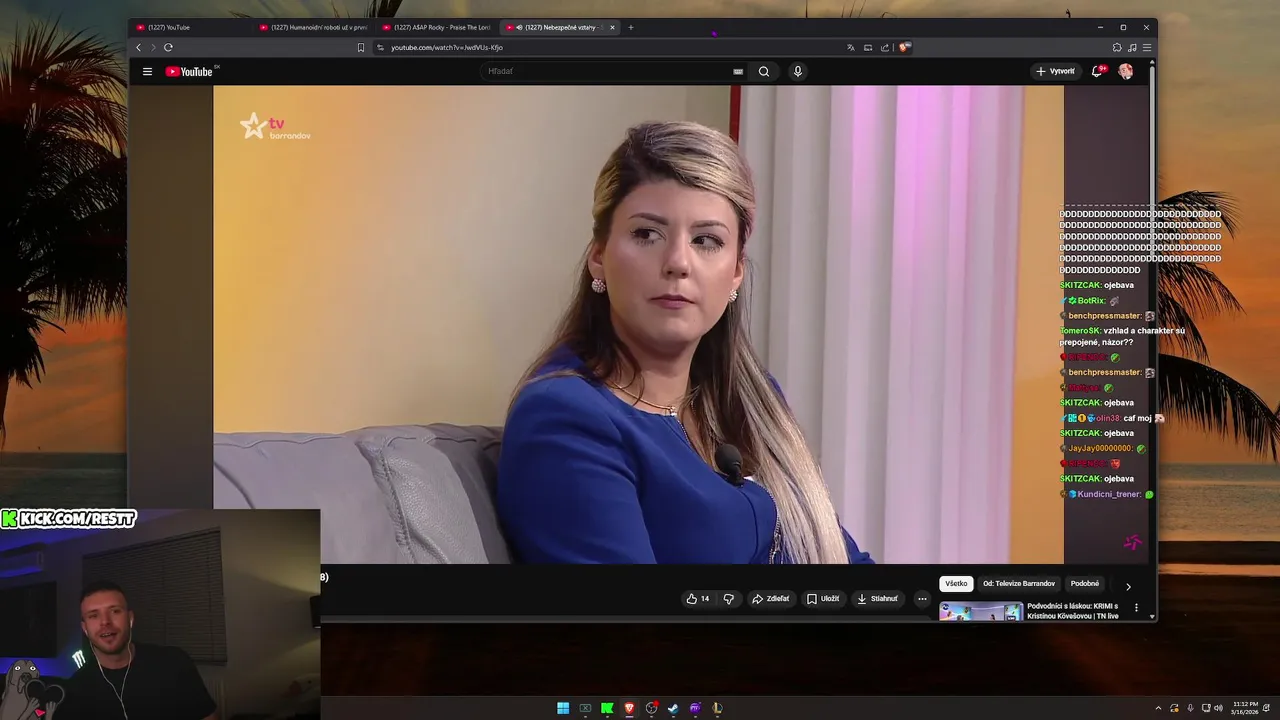This screenshot has height=720, width=1280.
Task: Show hidden system tray icons
Action: tap(1158, 708)
